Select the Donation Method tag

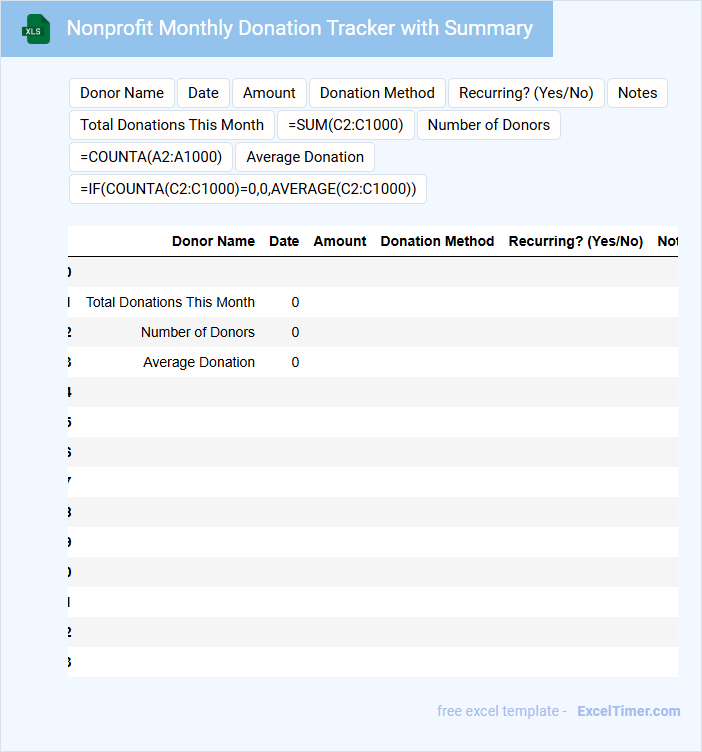[x=377, y=93]
